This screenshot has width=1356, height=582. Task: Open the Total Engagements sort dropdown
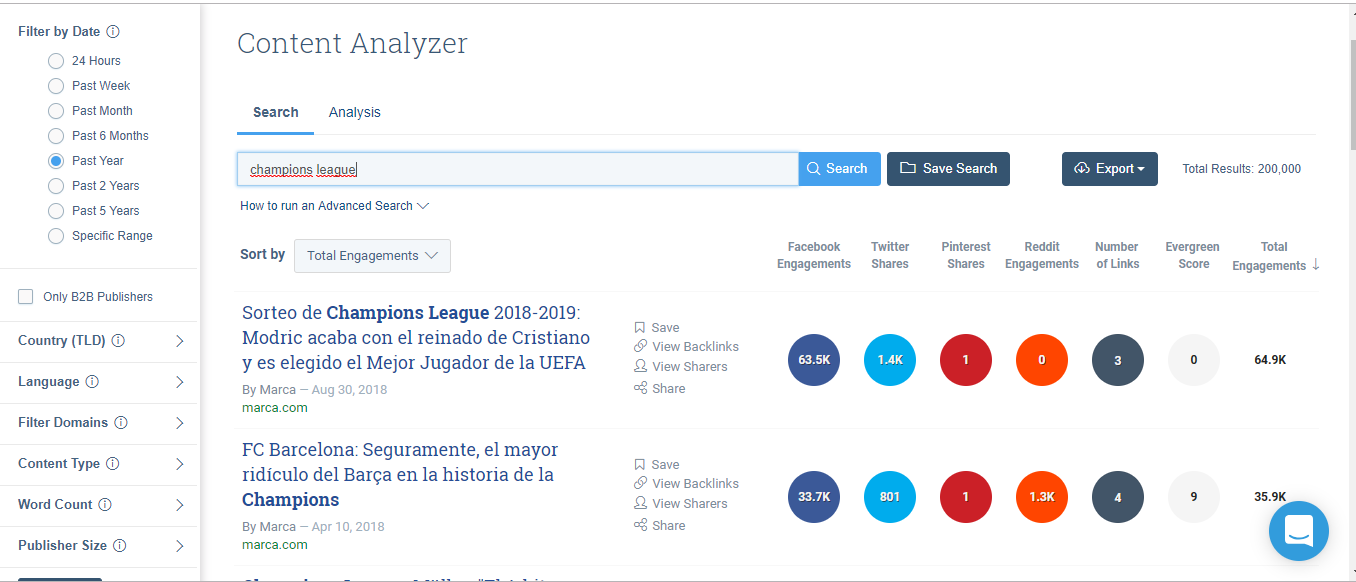coord(372,256)
